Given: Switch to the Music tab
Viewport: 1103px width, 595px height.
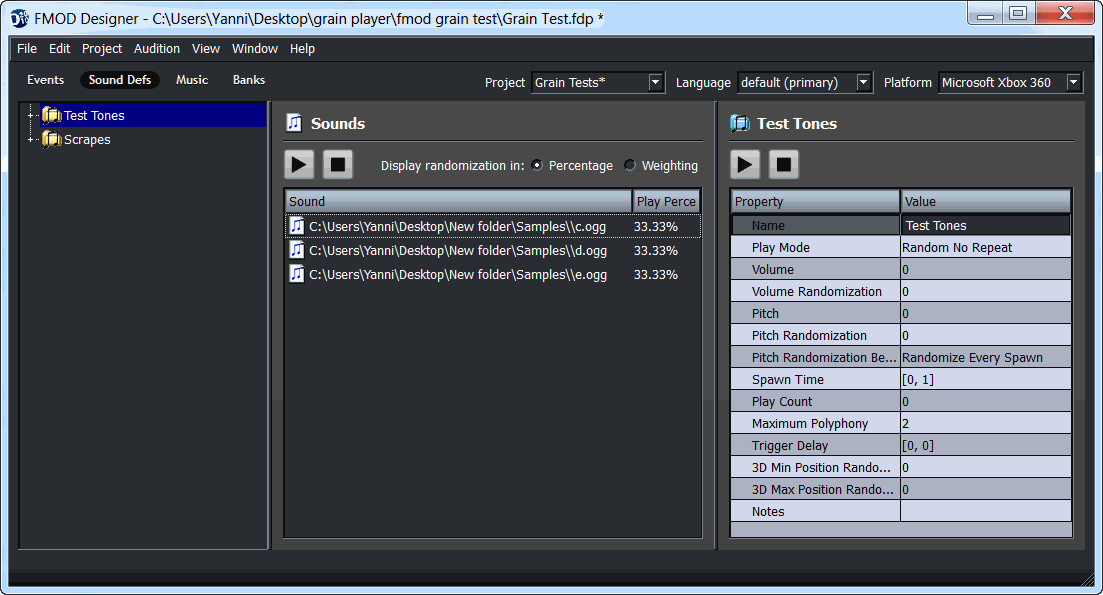Looking at the screenshot, I should [192, 80].
